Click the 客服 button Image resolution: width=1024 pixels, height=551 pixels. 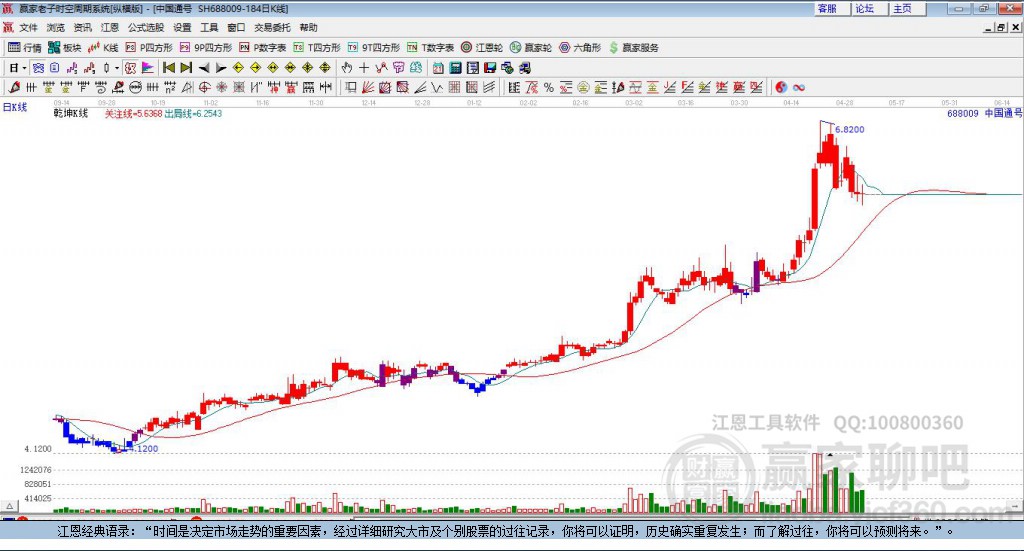coord(833,8)
